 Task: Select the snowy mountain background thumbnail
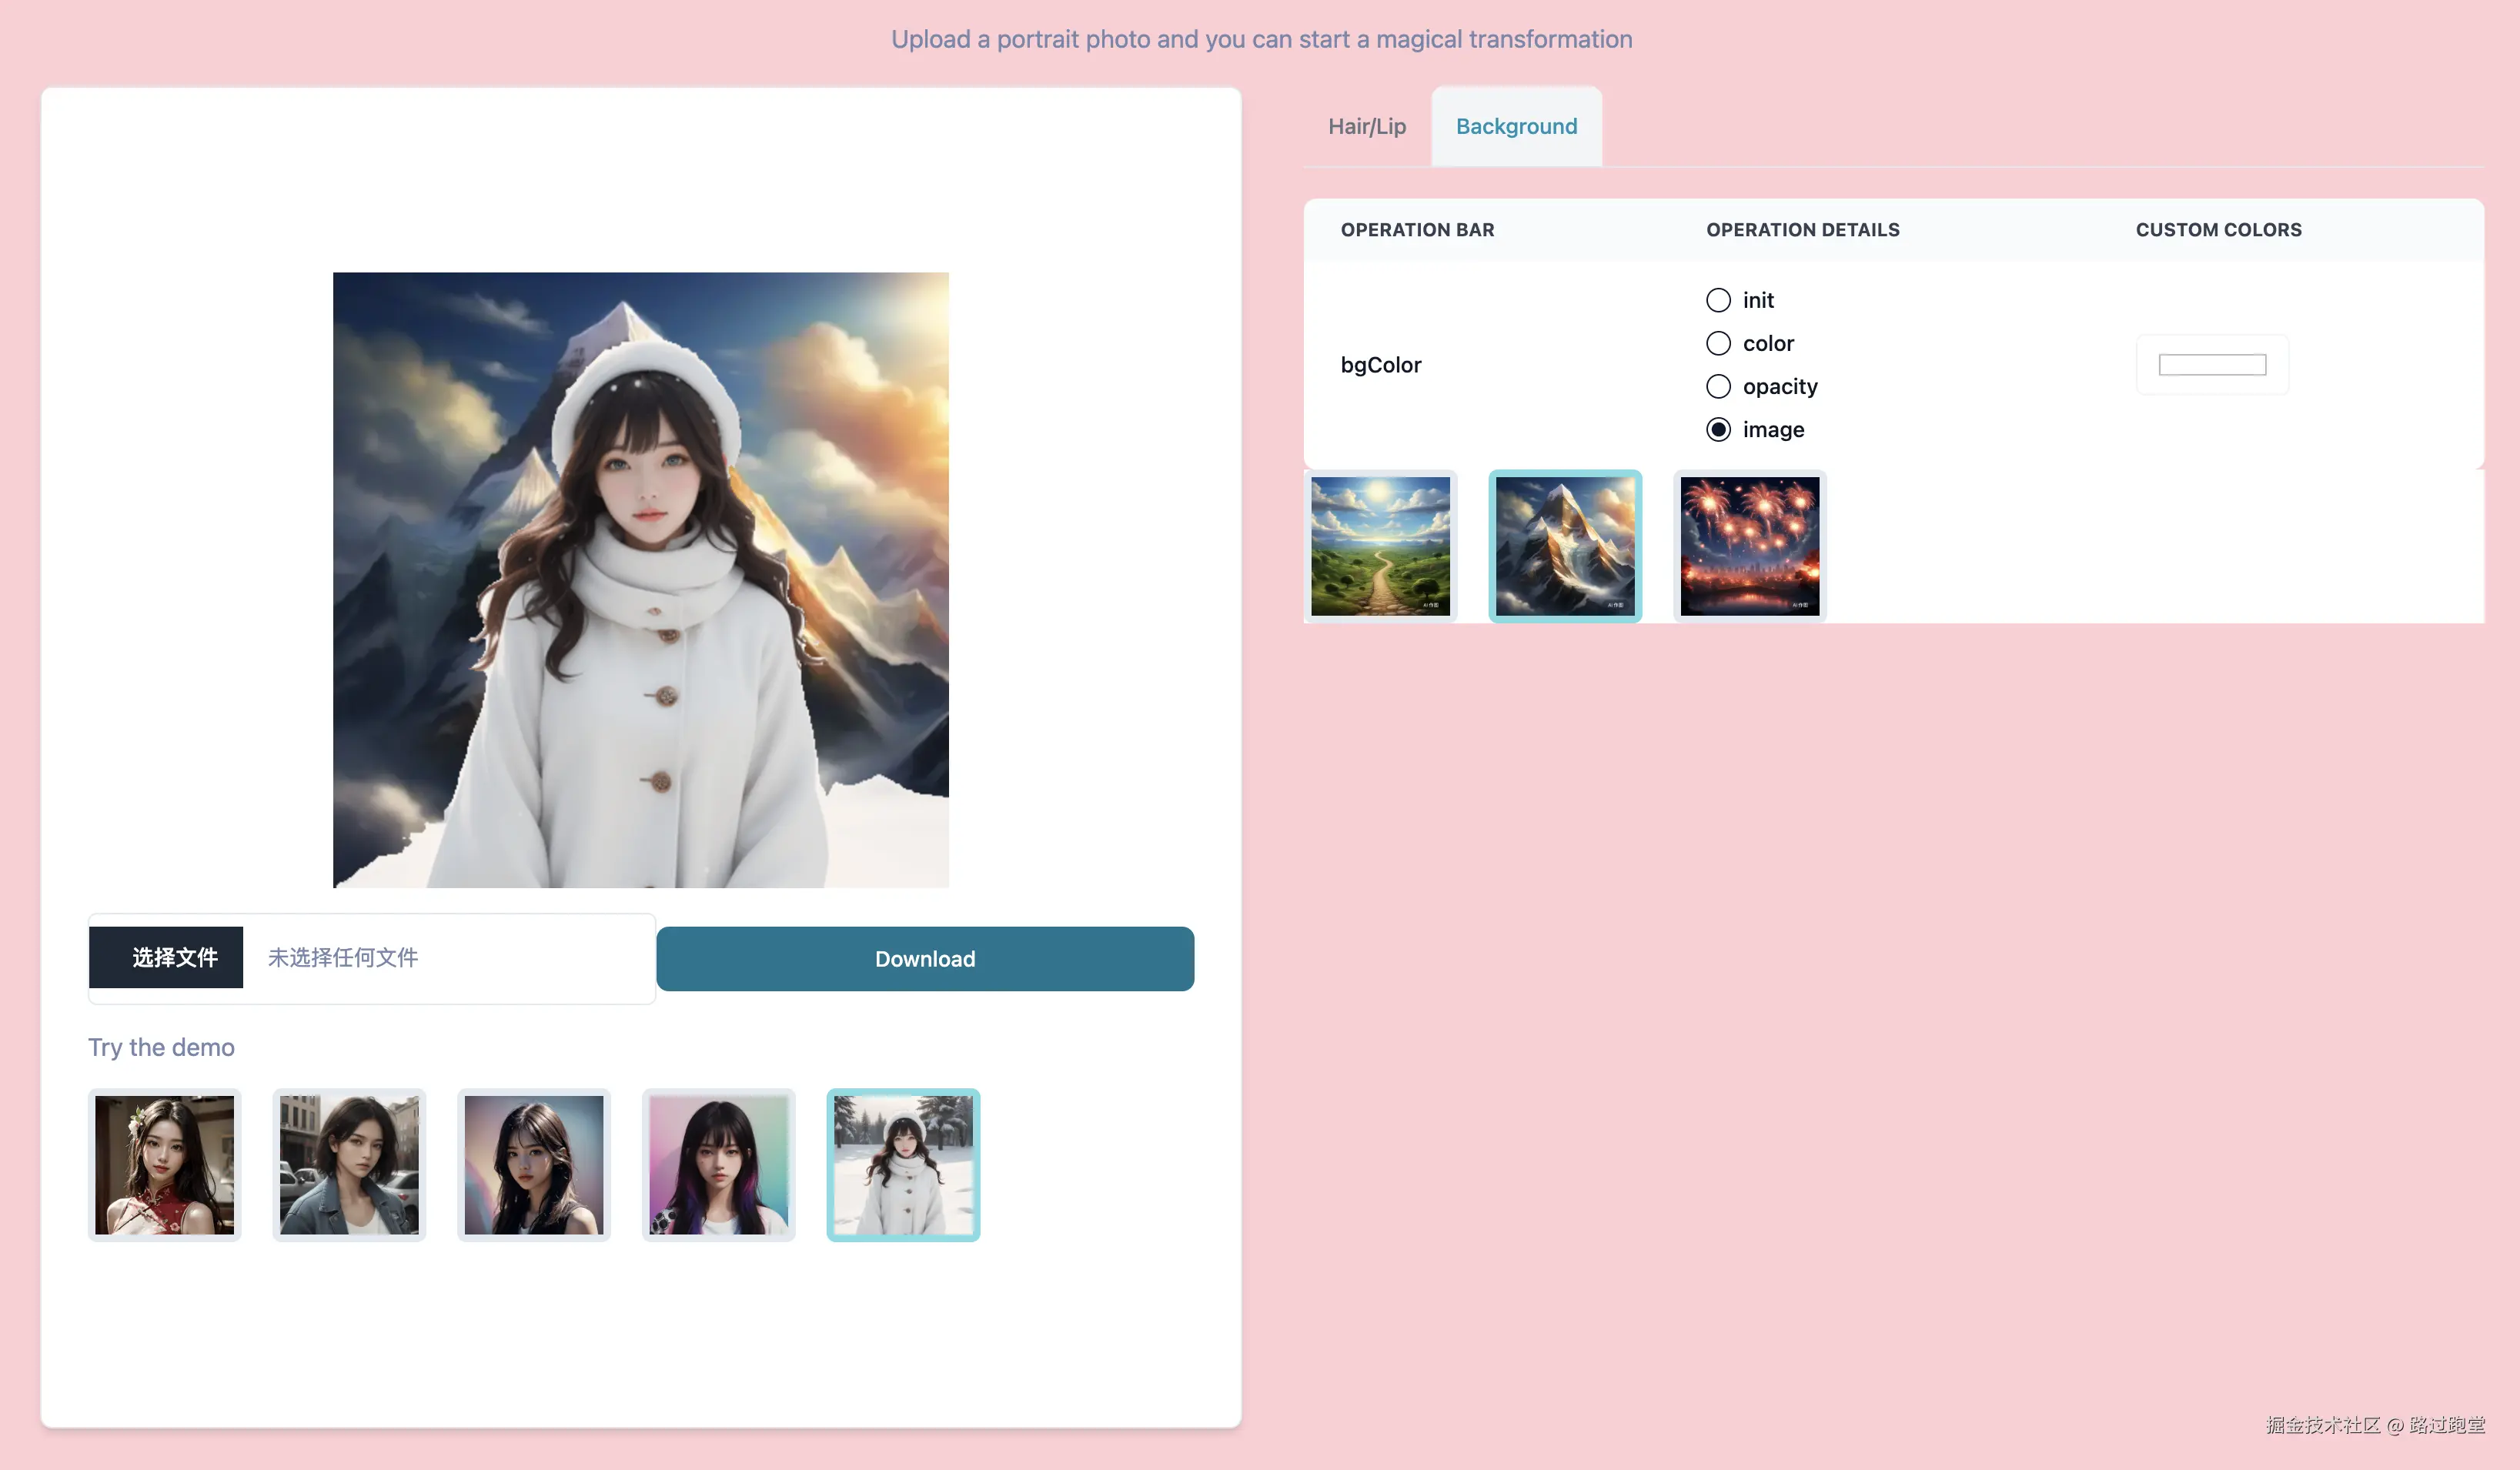pyautogui.click(x=1565, y=546)
